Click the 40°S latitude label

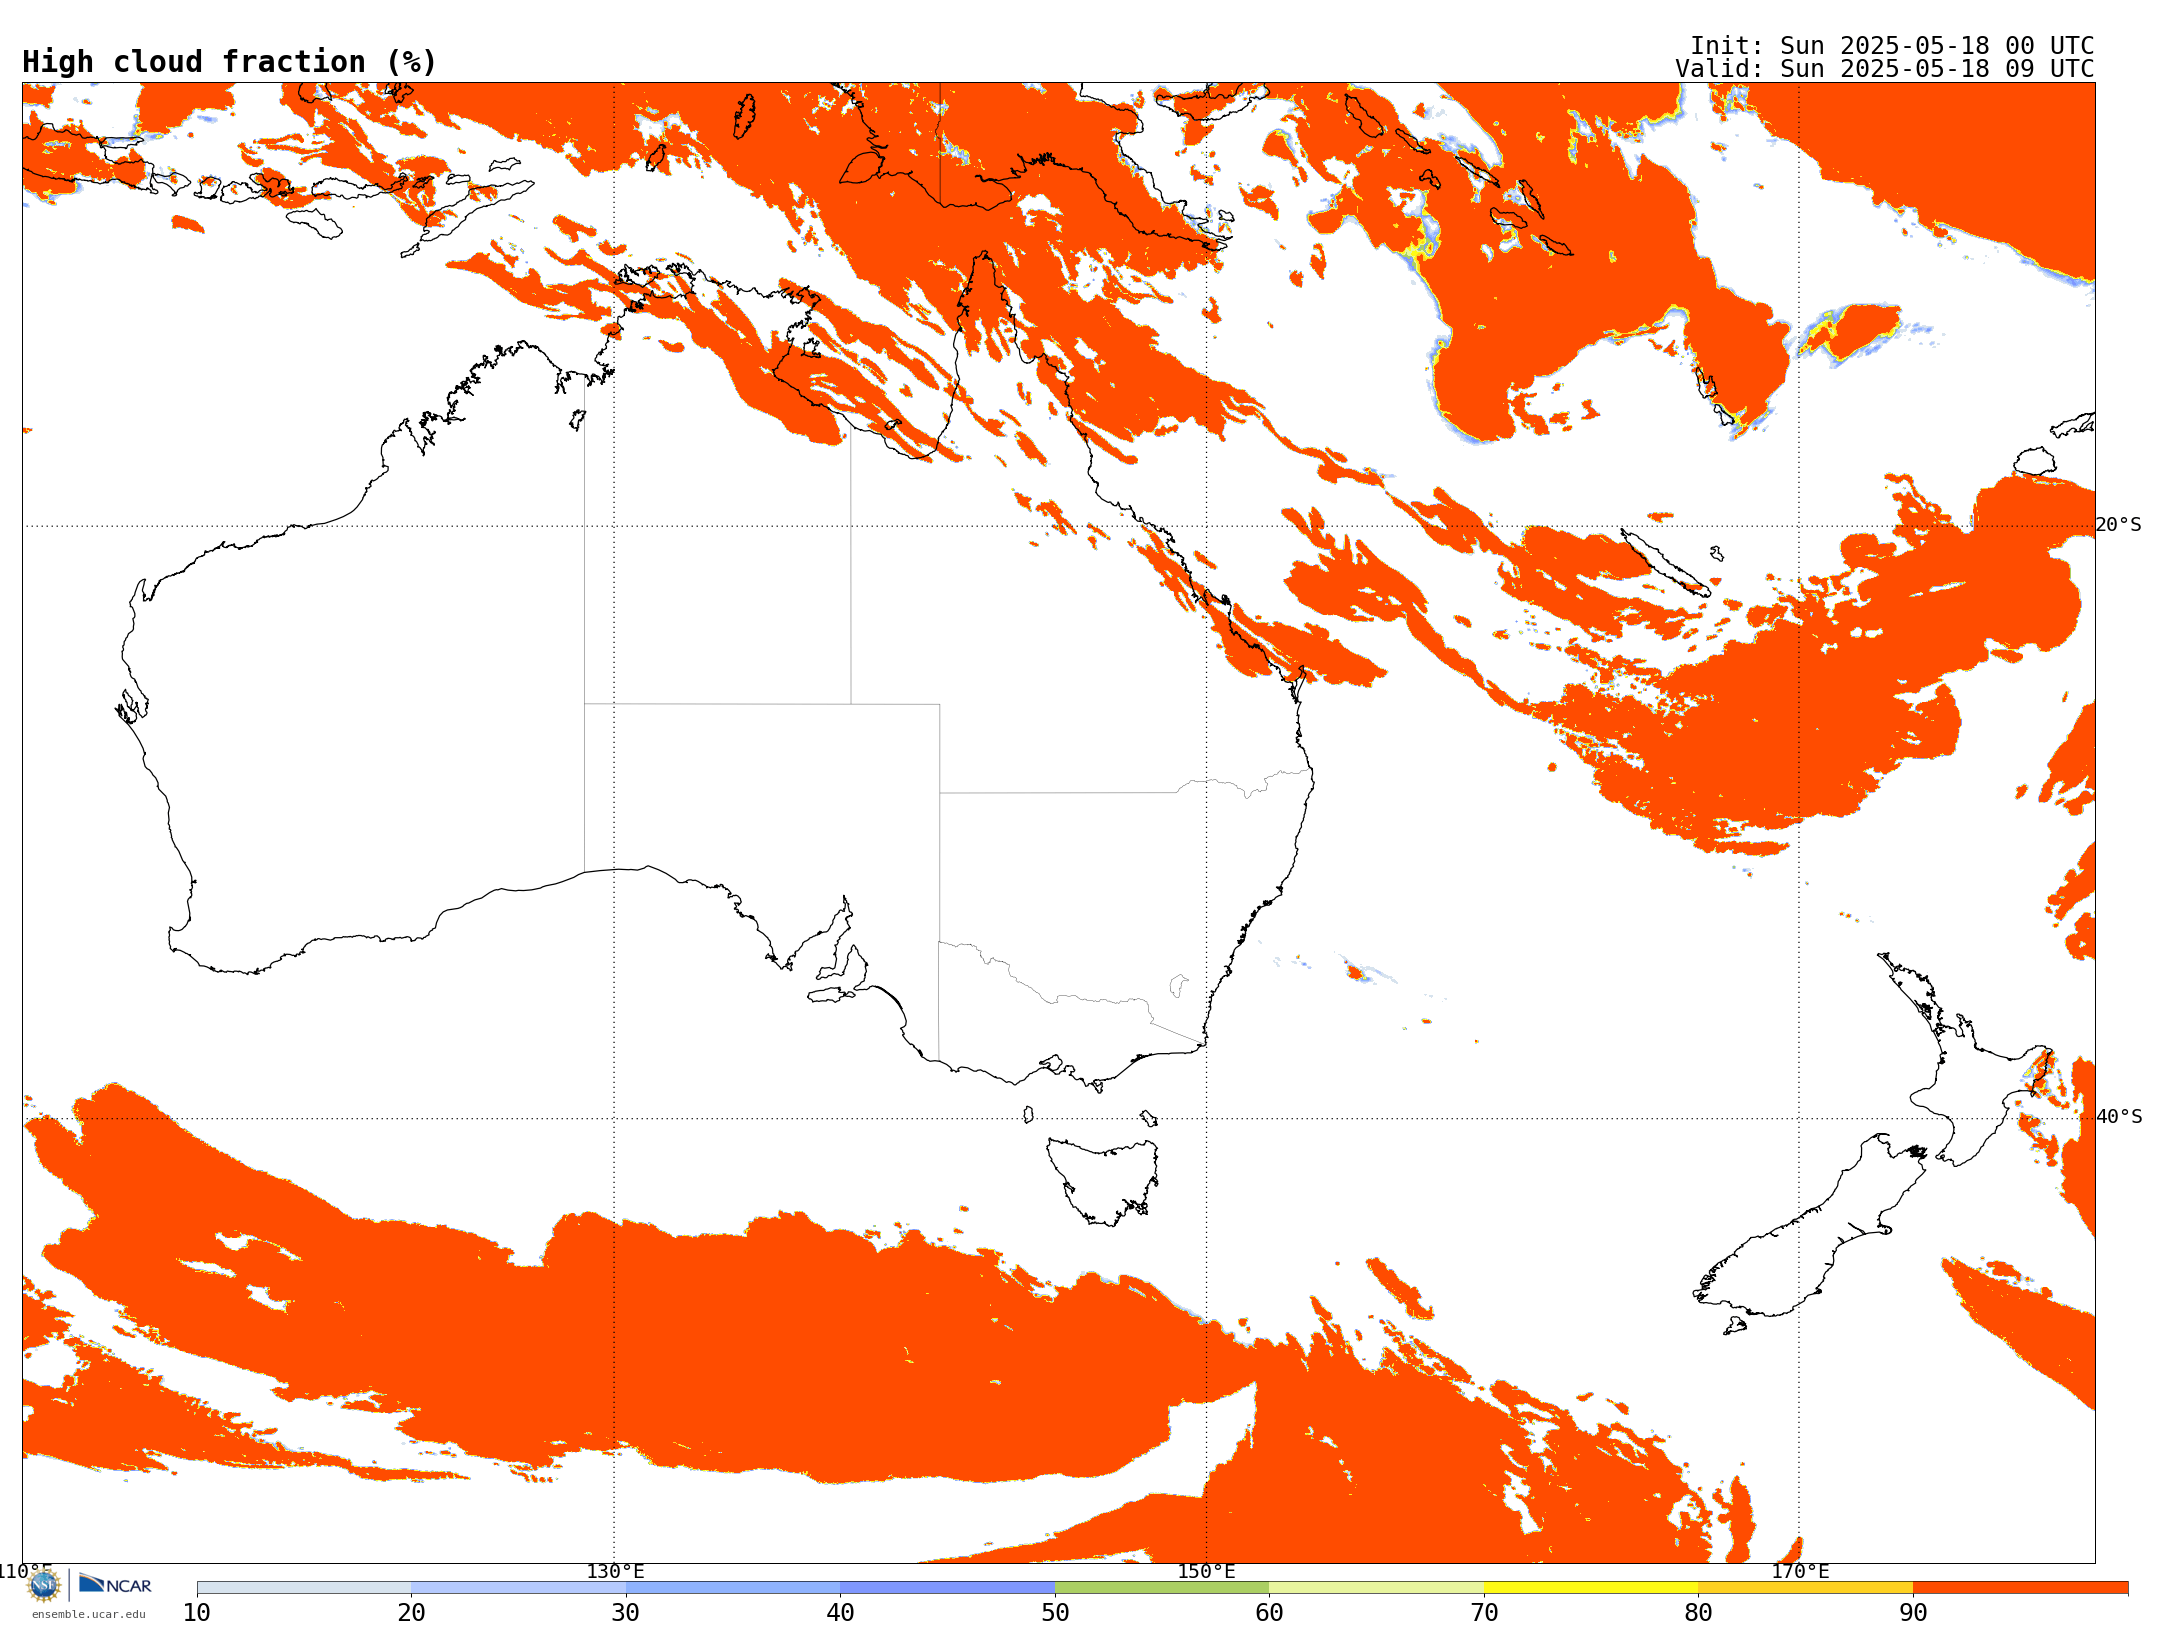click(2119, 1117)
